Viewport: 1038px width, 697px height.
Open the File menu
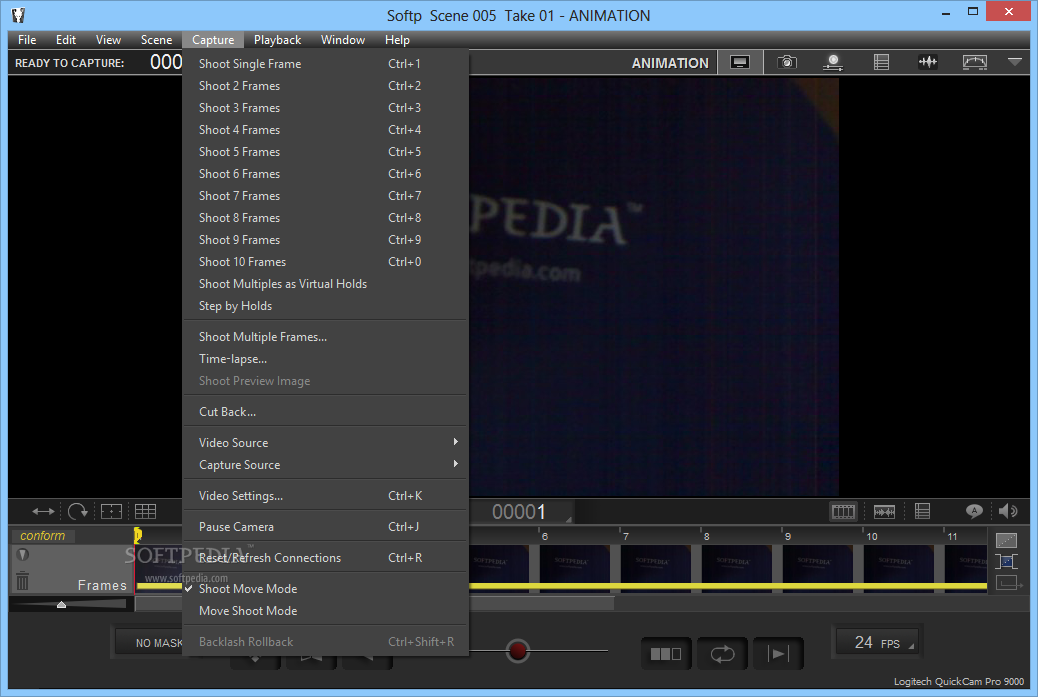(27, 40)
